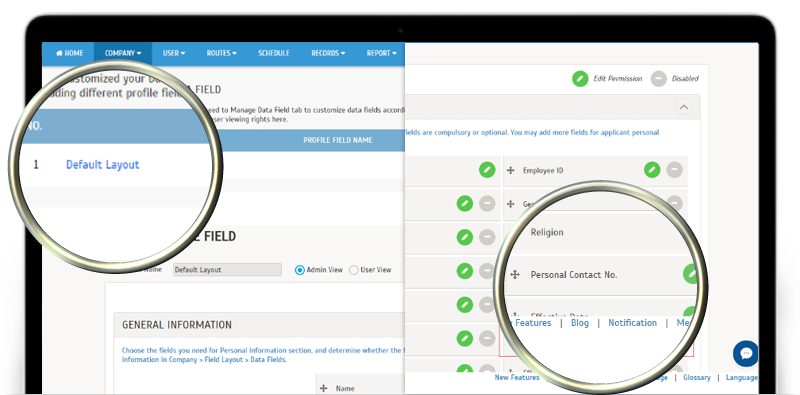The width and height of the screenshot is (800, 395).
Task: Select the User View radio button
Action: pyautogui.click(x=354, y=270)
